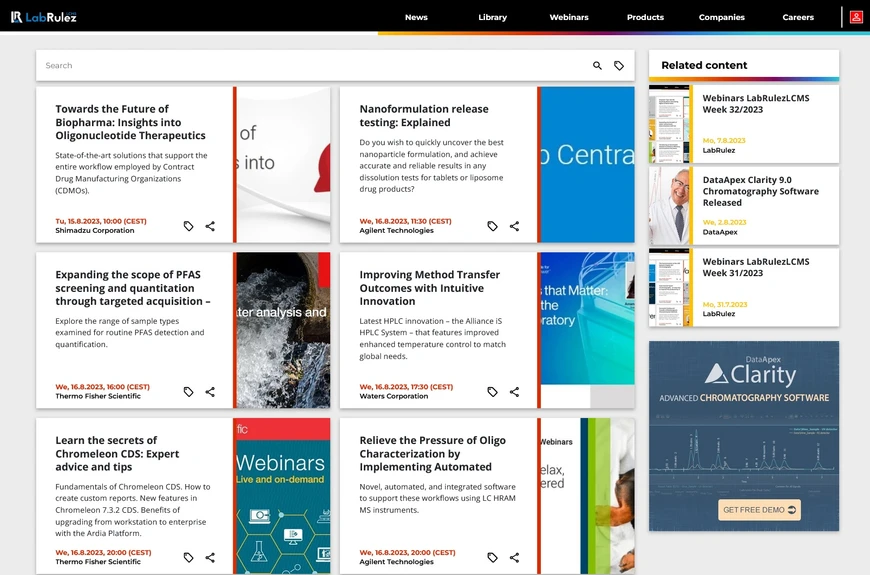
Task: Click the Nanoformulation blue banner image
Action: [588, 164]
